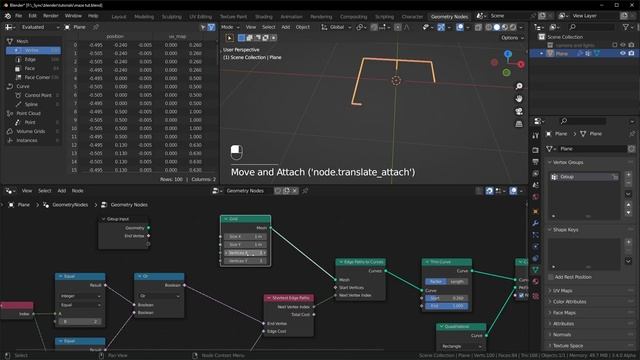Open the Object properties orange square tab
This screenshot has height=360, width=640.
coord(536,211)
